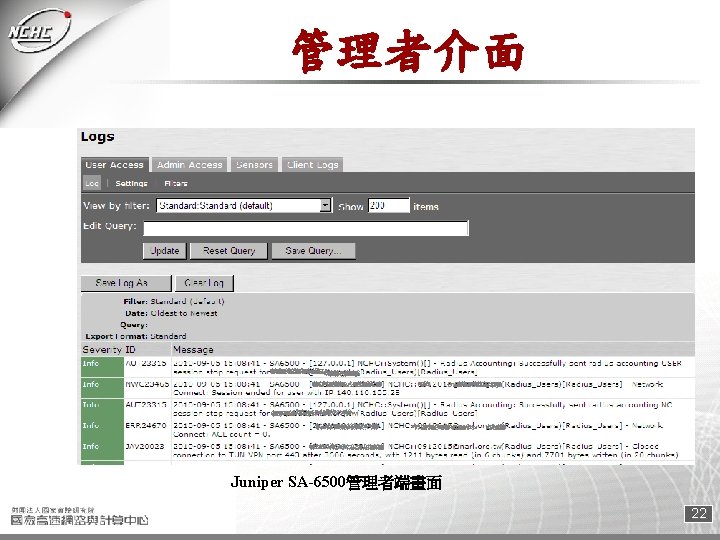
Task: Select the Log sub-tab
Action: [x=92, y=183]
